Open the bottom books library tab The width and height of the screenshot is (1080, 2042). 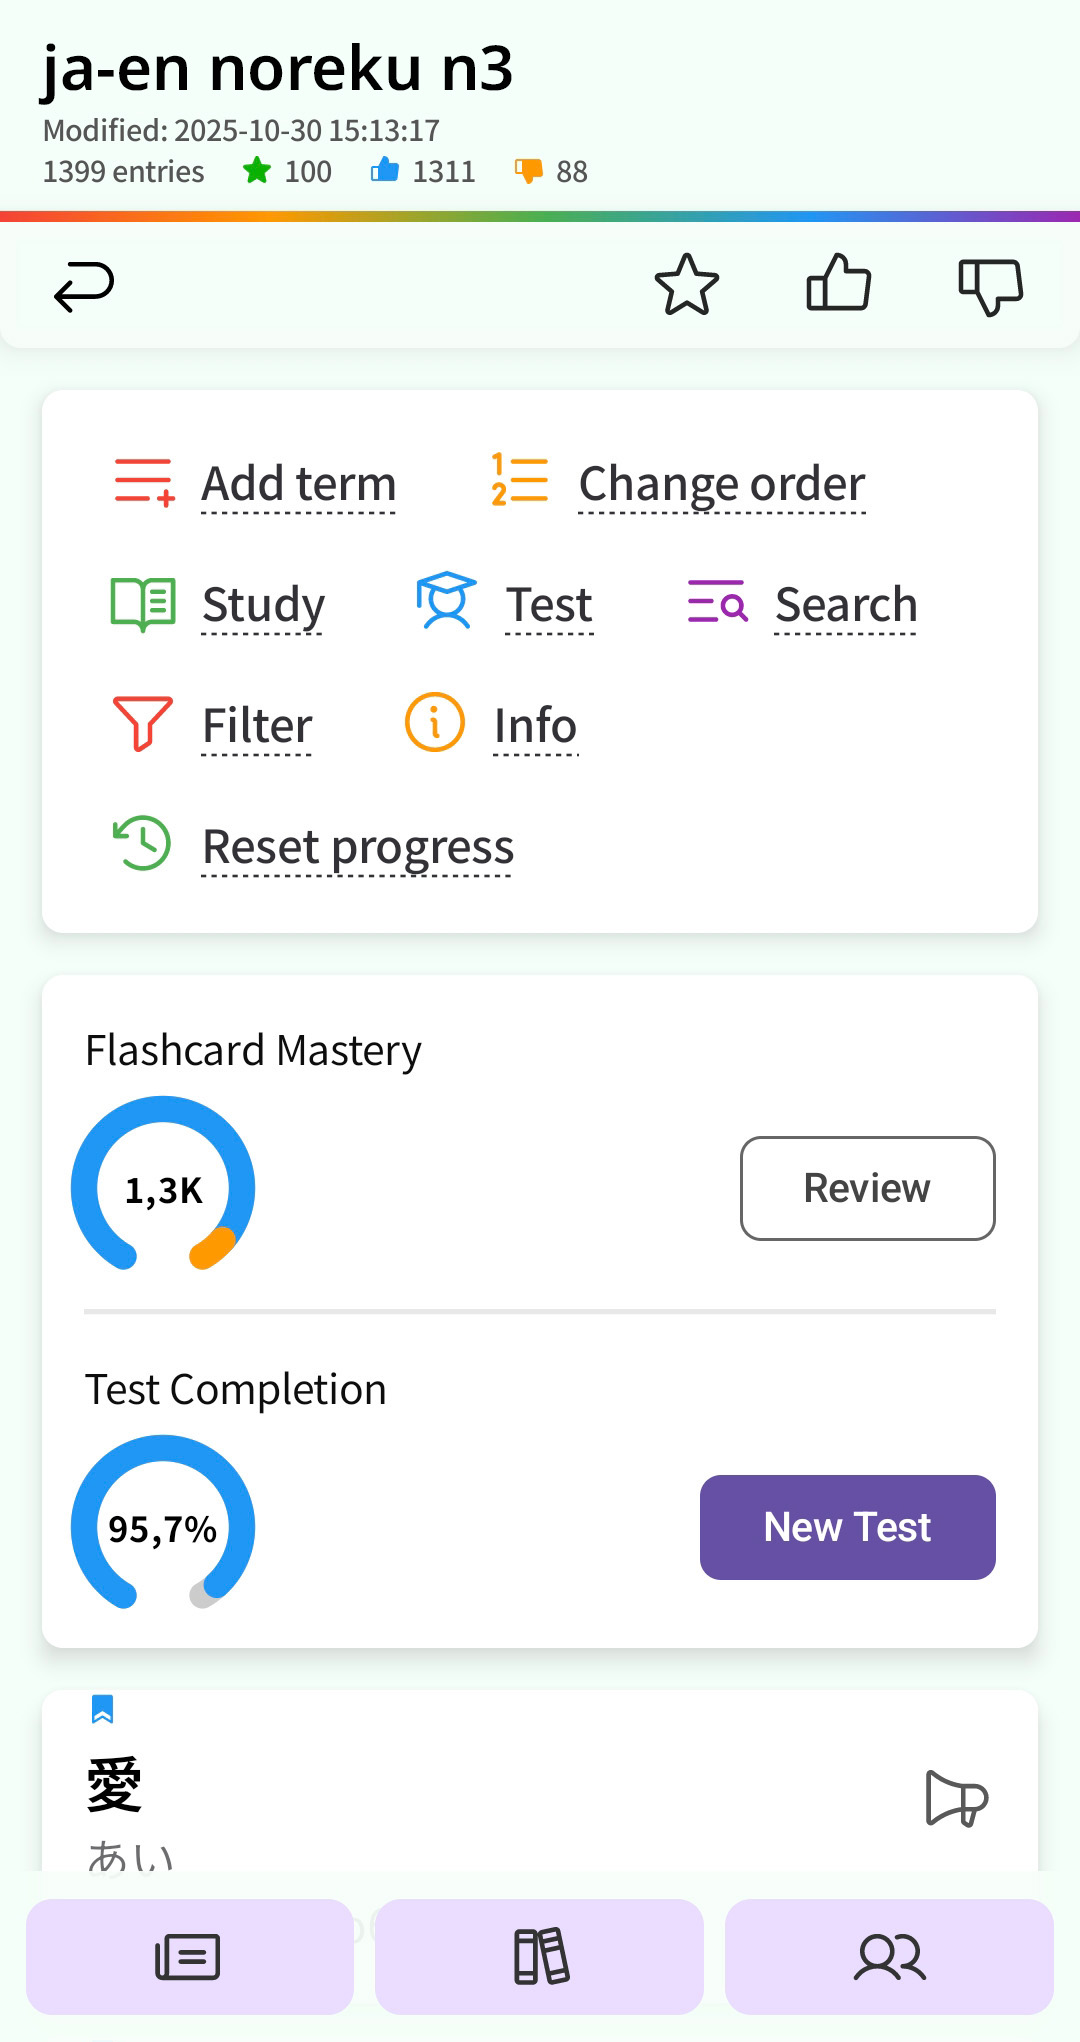540,1957
